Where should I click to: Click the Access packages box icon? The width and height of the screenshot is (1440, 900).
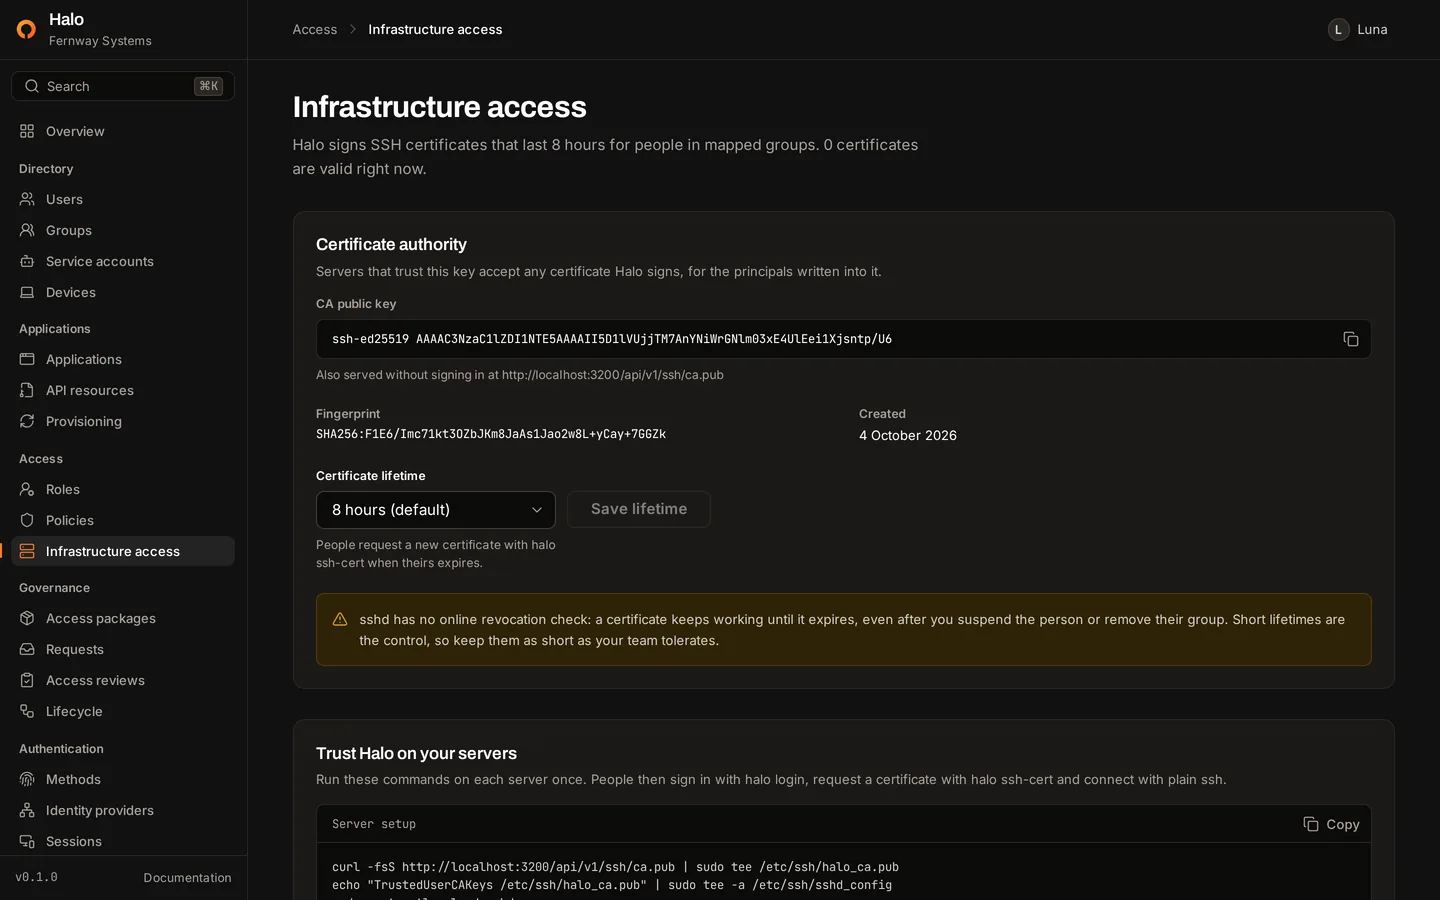(x=27, y=618)
